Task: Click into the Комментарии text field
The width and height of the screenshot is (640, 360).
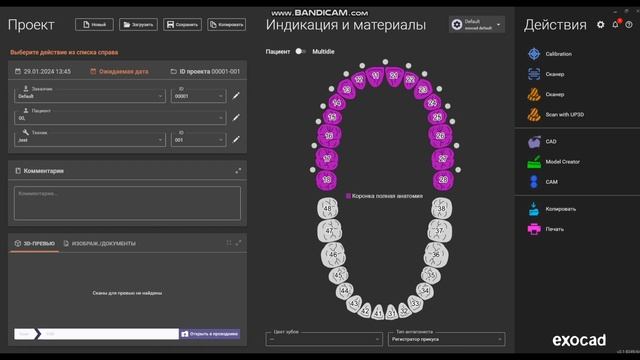Action: (127, 203)
